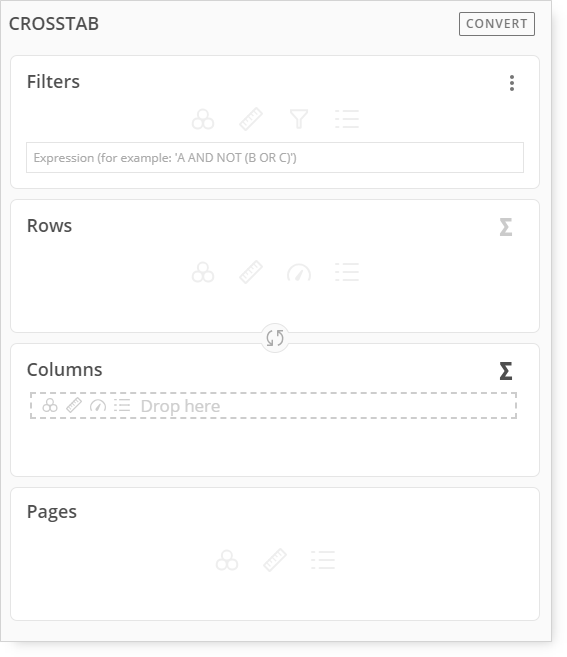Swap rows and columns using the circular arrows

point(275,338)
